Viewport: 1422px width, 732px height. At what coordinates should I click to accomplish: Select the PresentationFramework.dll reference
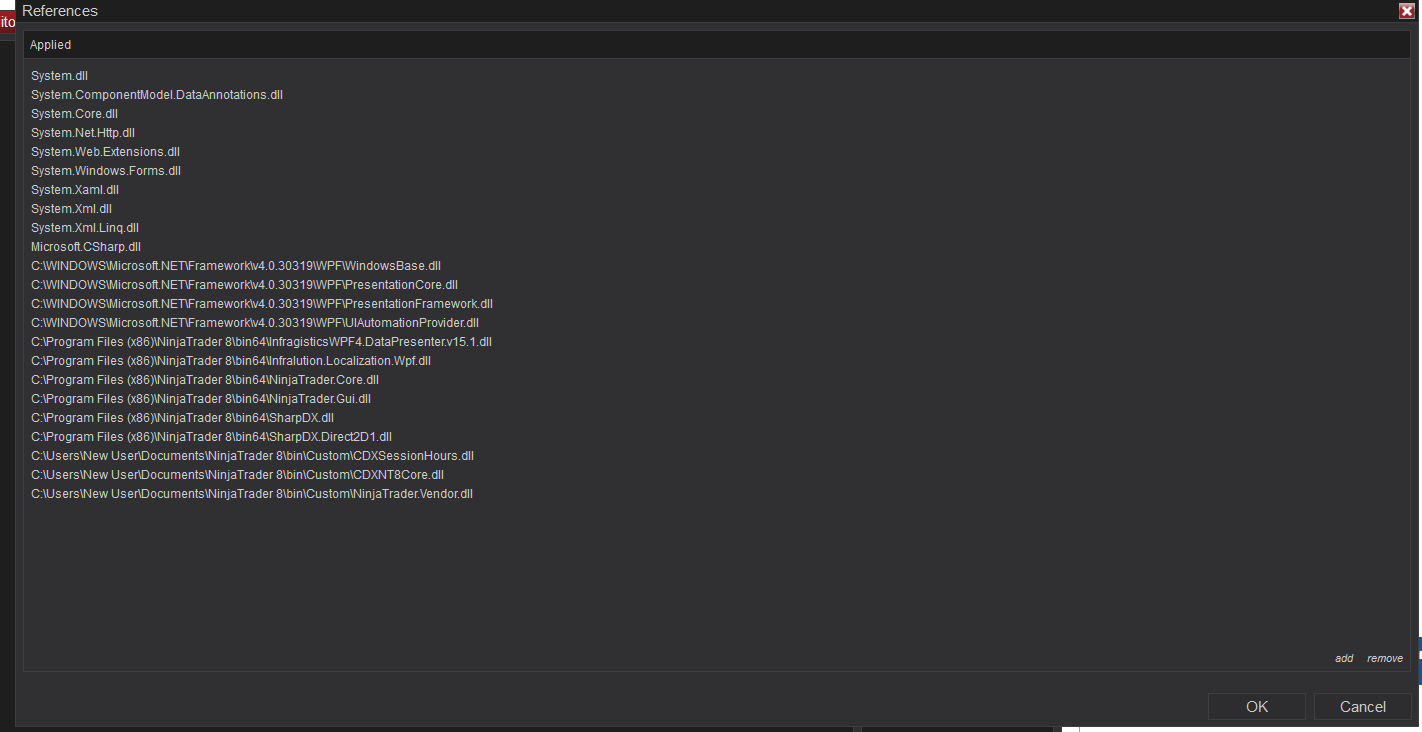[262, 304]
